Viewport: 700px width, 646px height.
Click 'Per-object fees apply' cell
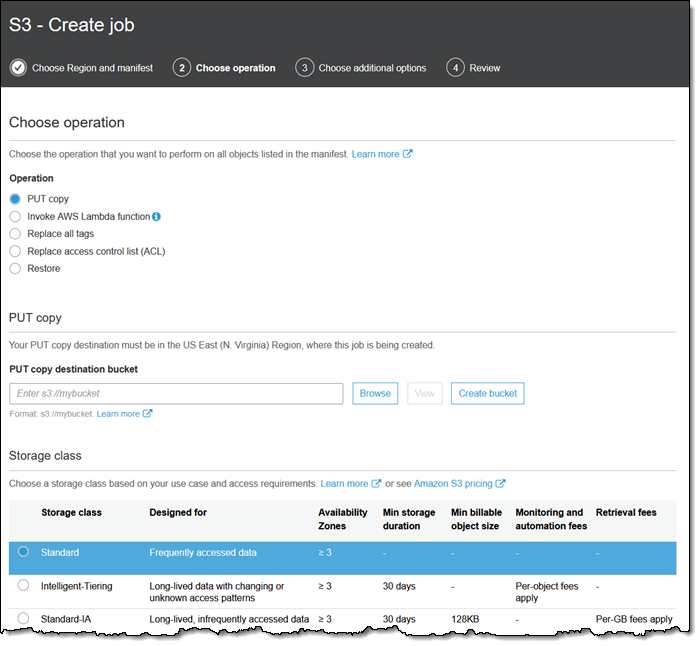[547, 592]
